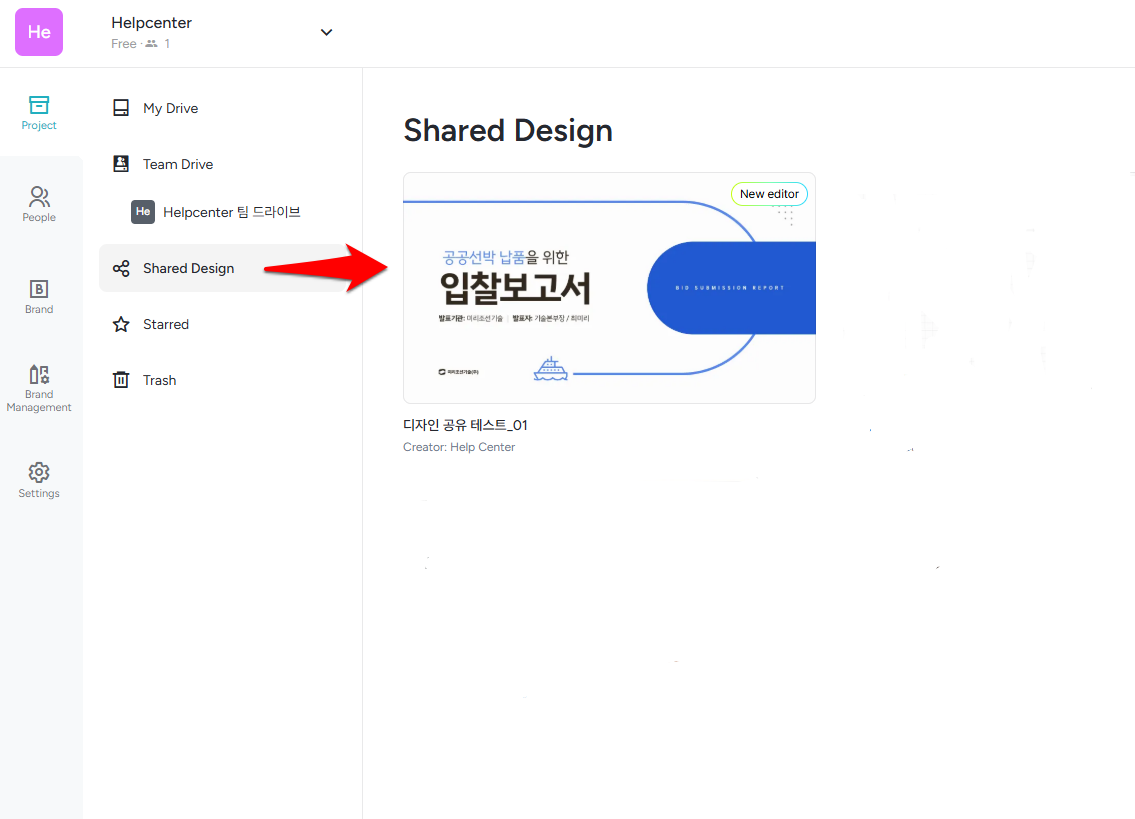Open Brand Management from the sidebar
1135x819 pixels.
coord(39,388)
